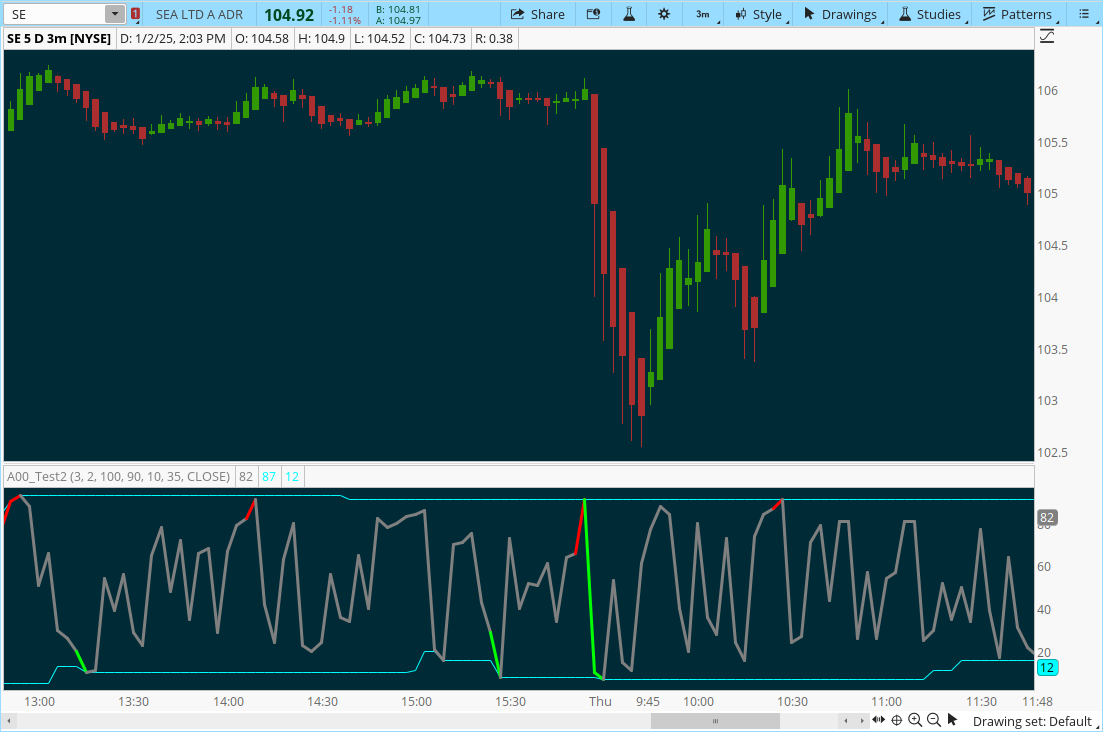Open the Studies menu
Viewport: 1103px width, 732px height.
tap(930, 14)
